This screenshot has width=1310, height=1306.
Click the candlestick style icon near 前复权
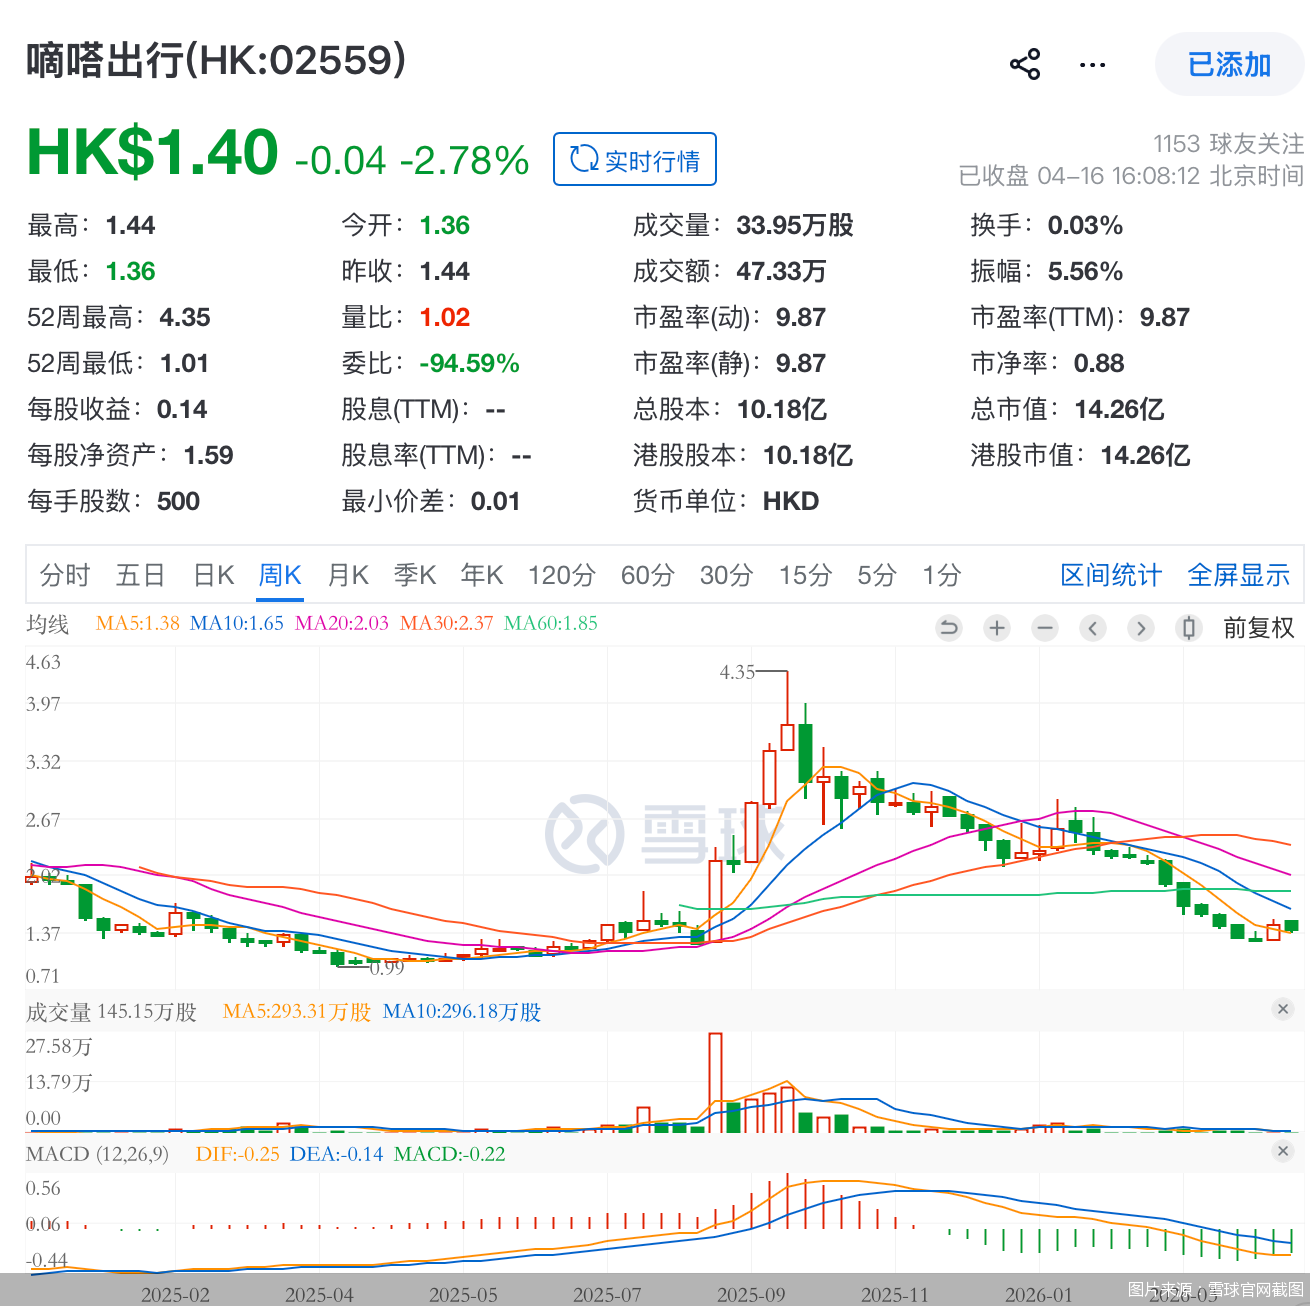(x=1188, y=628)
